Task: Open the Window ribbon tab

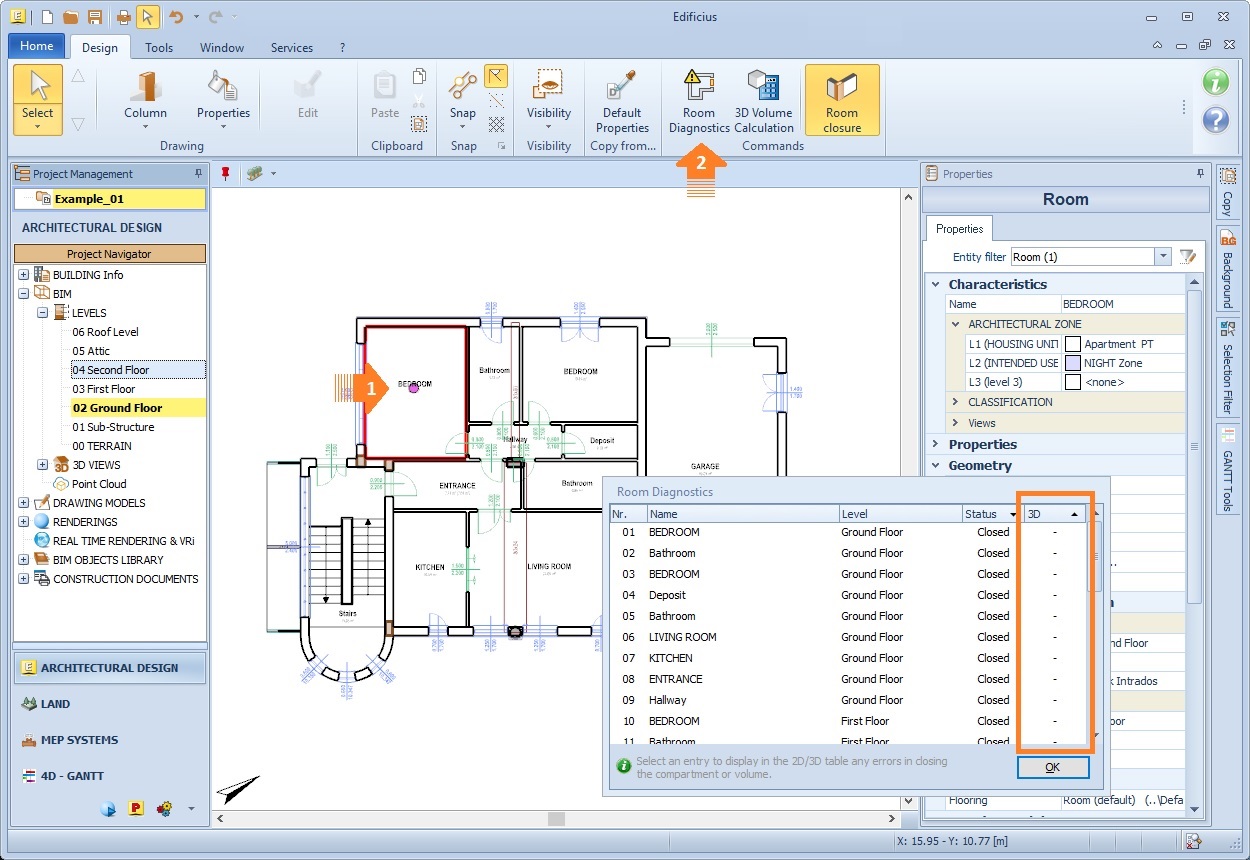Action: (221, 47)
